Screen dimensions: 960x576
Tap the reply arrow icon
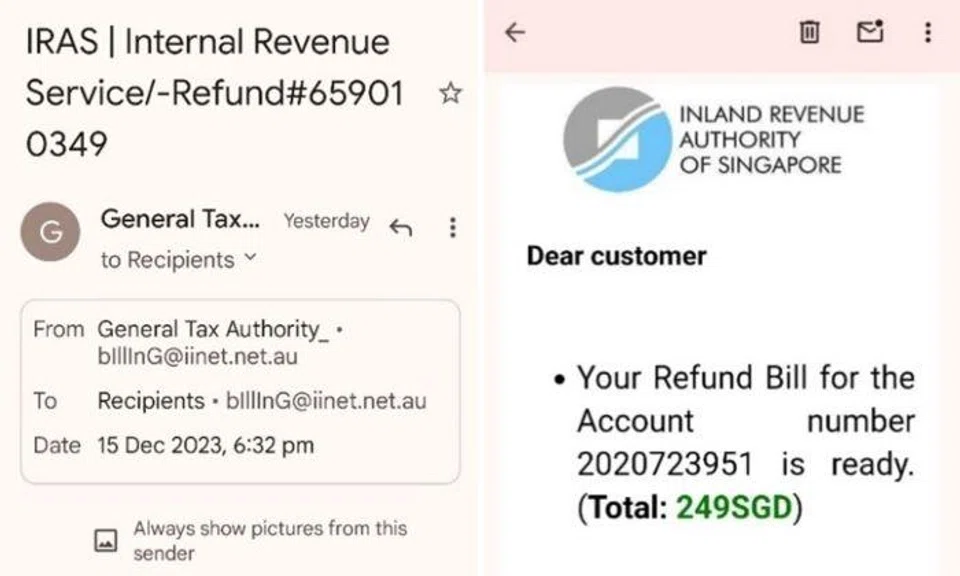tap(399, 228)
